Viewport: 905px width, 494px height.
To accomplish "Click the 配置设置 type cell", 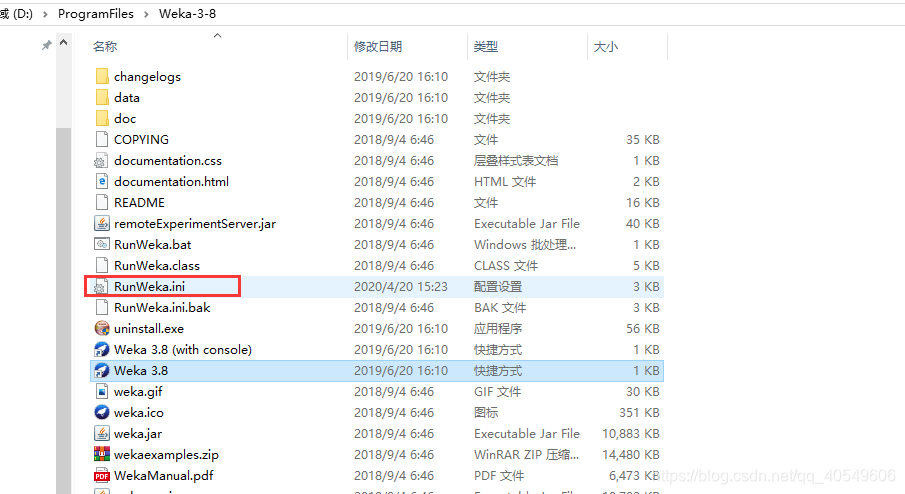I will click(x=498, y=287).
